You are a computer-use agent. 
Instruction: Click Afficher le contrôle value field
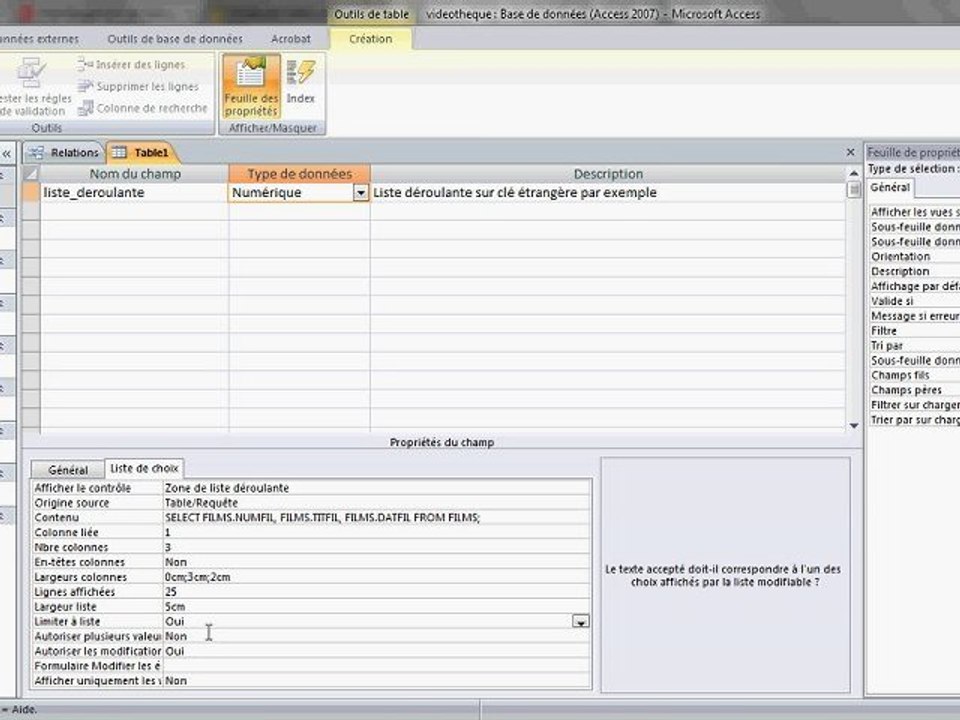(x=377, y=488)
